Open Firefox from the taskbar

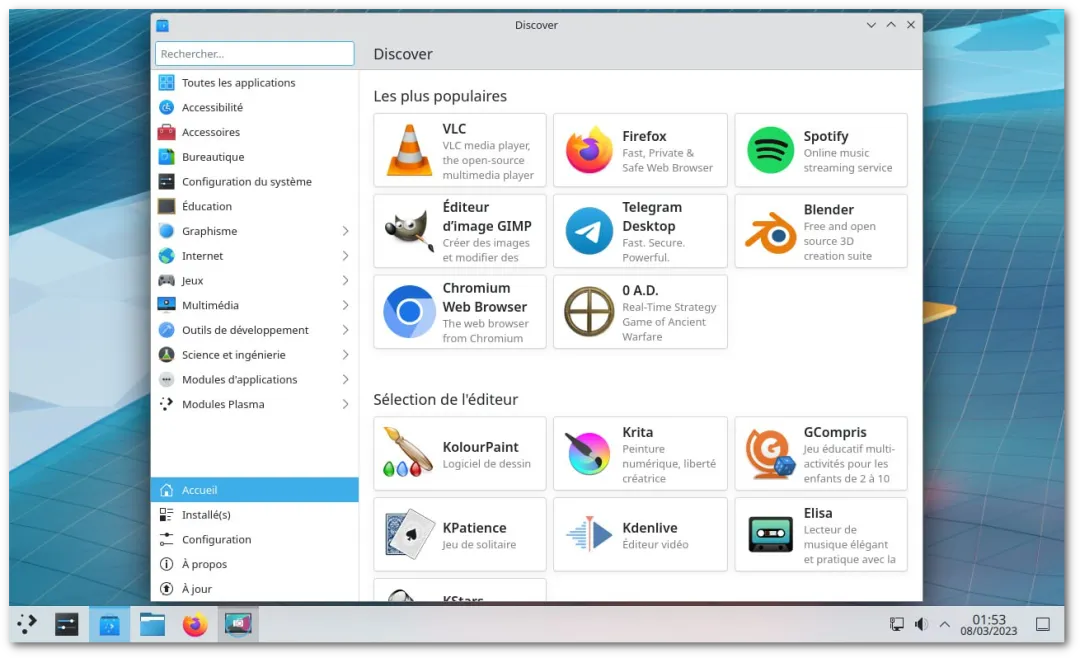coord(195,625)
